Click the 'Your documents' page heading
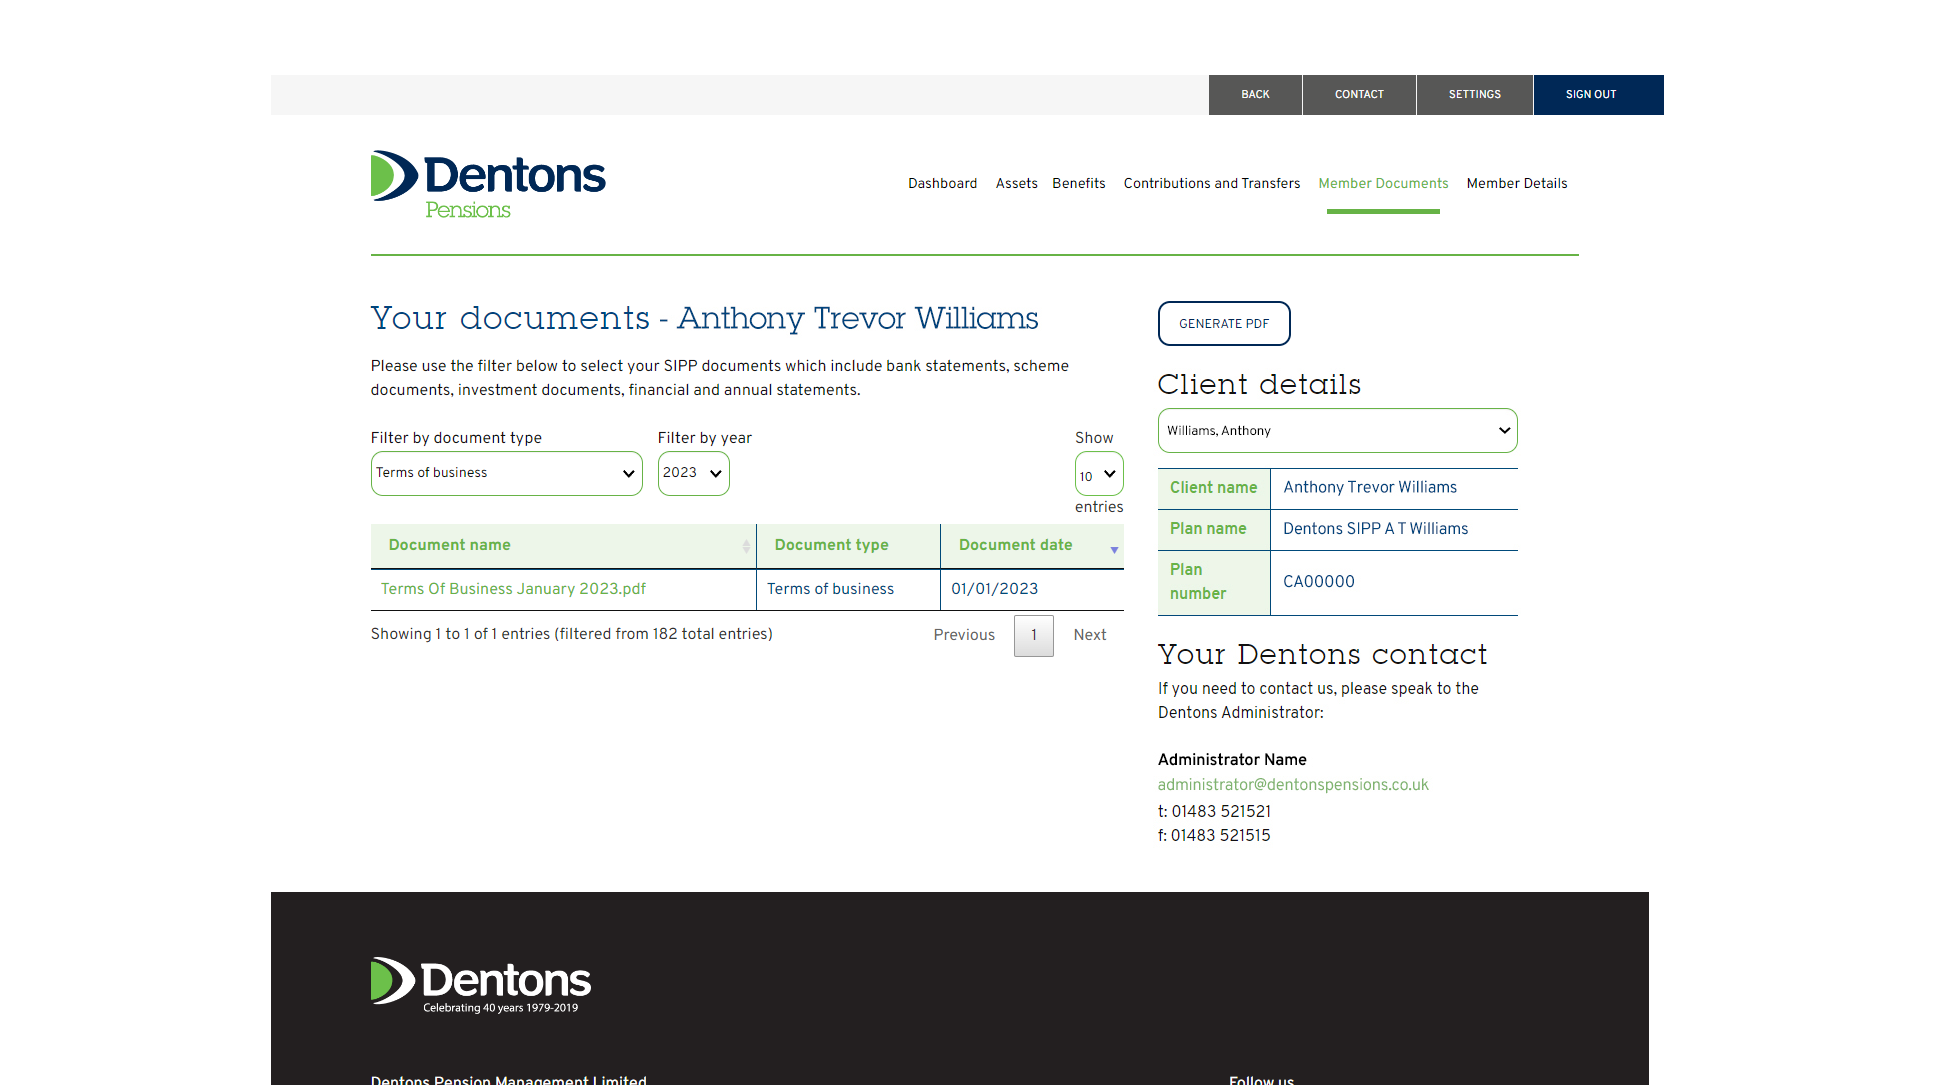 pos(704,318)
